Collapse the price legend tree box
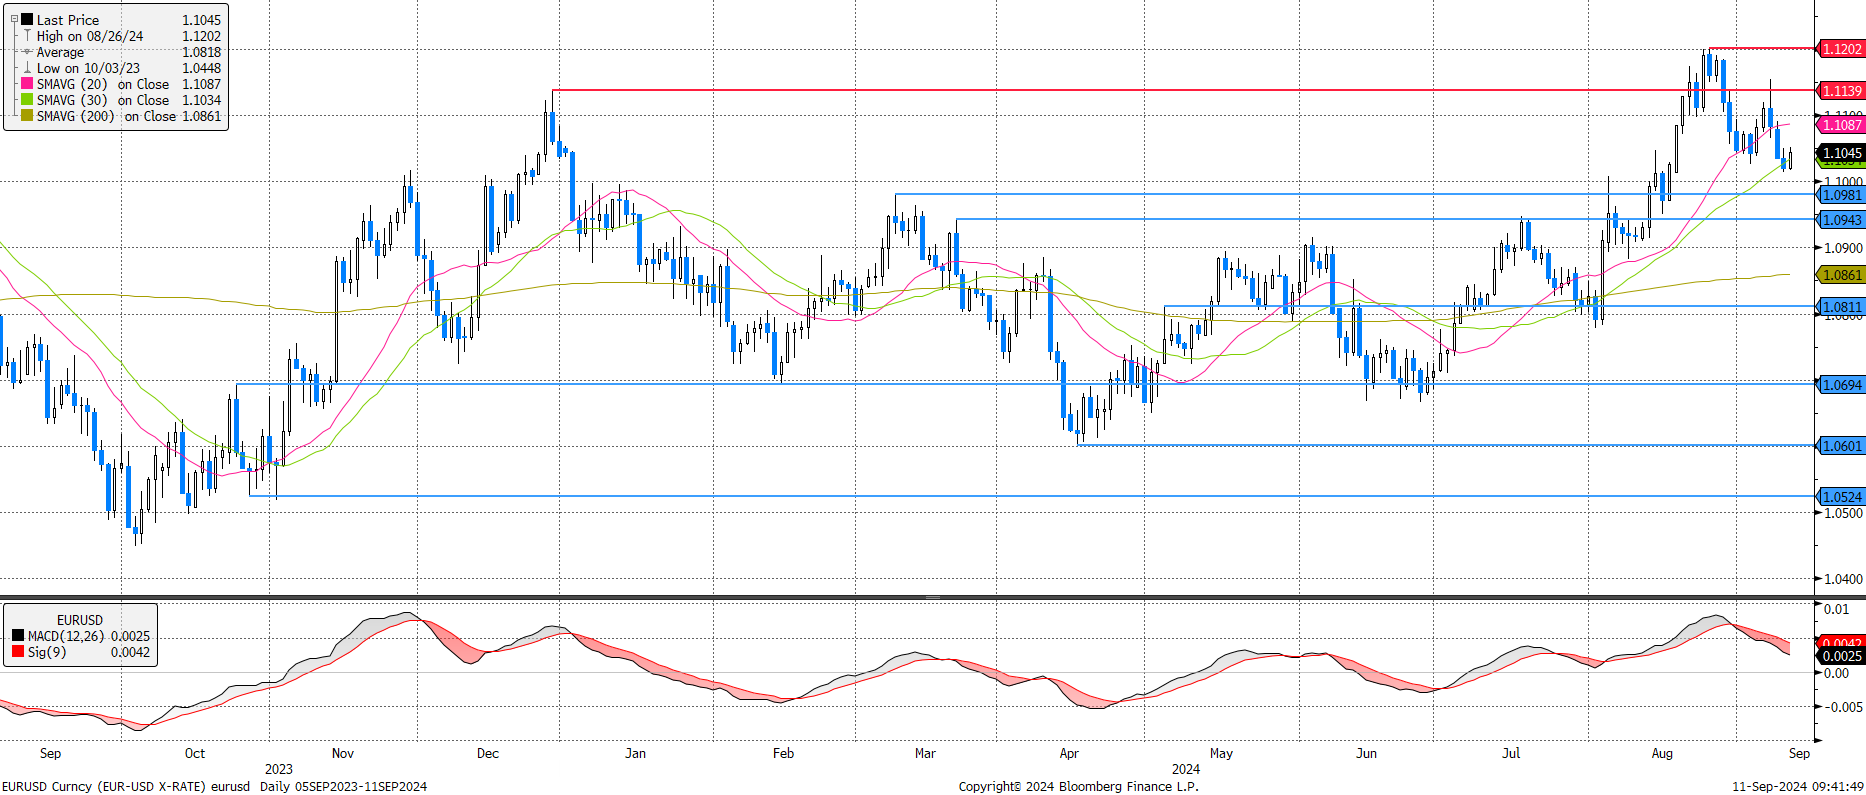The width and height of the screenshot is (1866, 795). [x=13, y=19]
